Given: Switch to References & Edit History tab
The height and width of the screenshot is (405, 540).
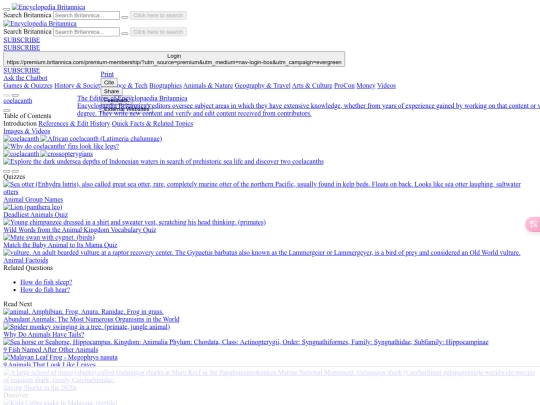Looking at the screenshot, I should point(74,124).
